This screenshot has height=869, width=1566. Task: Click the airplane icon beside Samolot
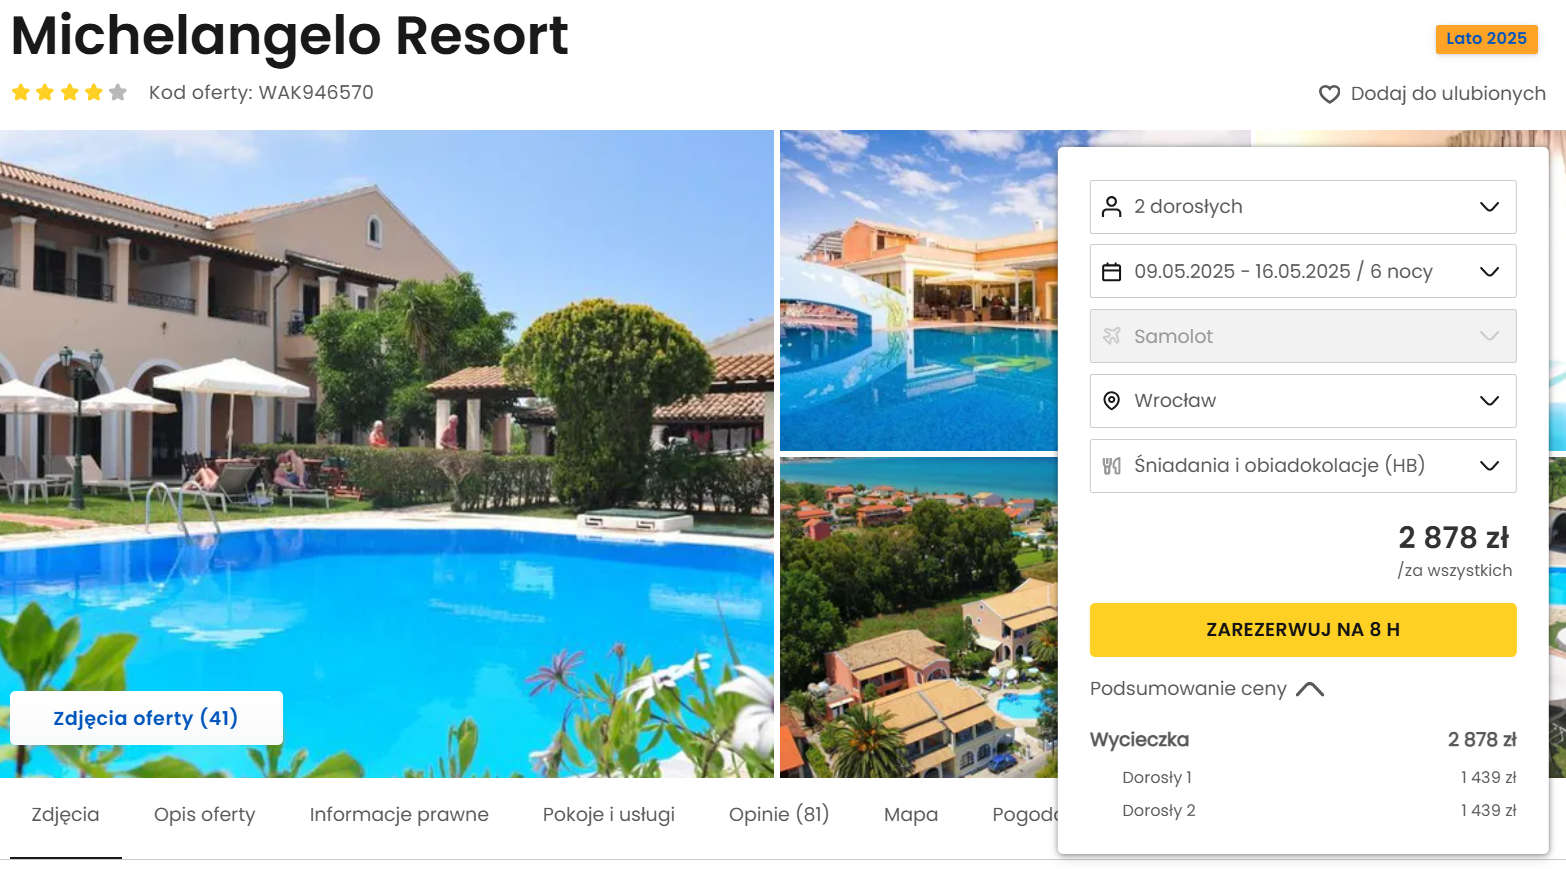click(x=1111, y=336)
